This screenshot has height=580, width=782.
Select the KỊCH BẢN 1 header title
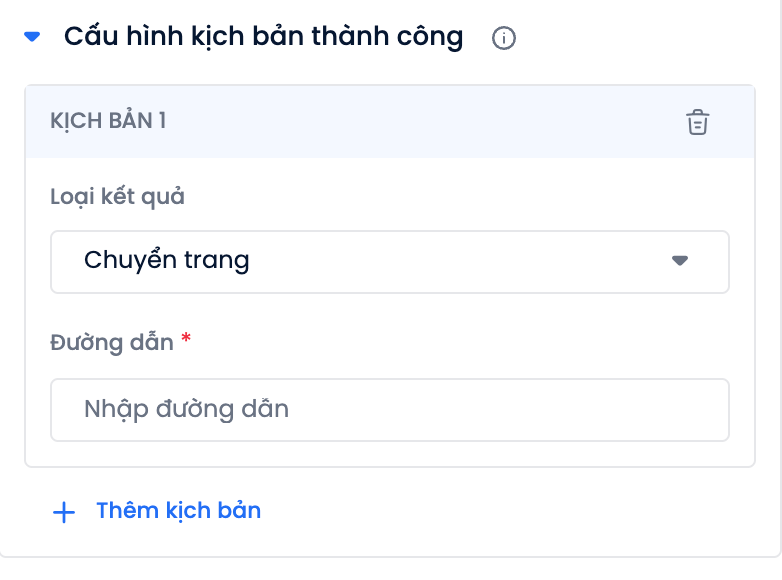108,121
